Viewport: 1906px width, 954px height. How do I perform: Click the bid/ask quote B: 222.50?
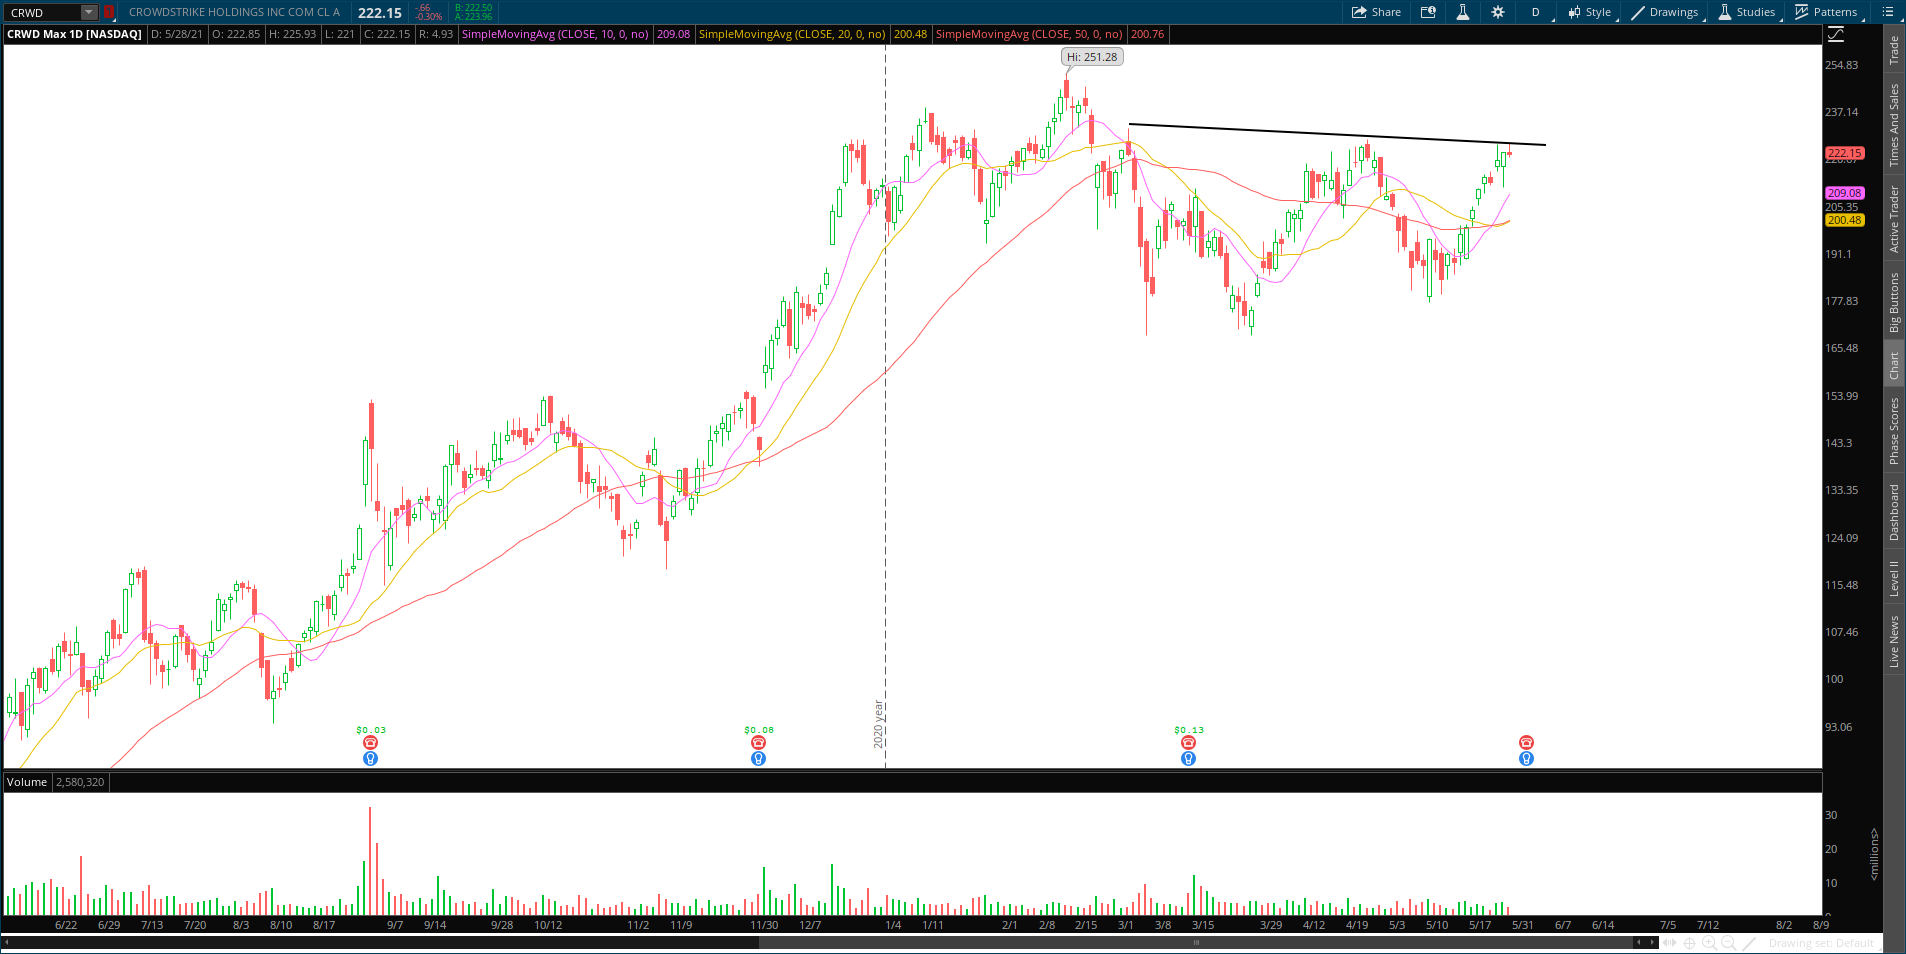click(474, 8)
